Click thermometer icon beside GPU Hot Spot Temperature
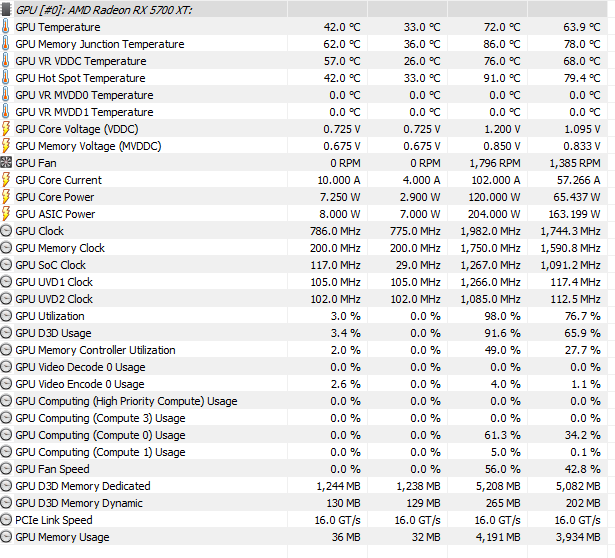Viewport: 615px width, 558px height. [5, 78]
